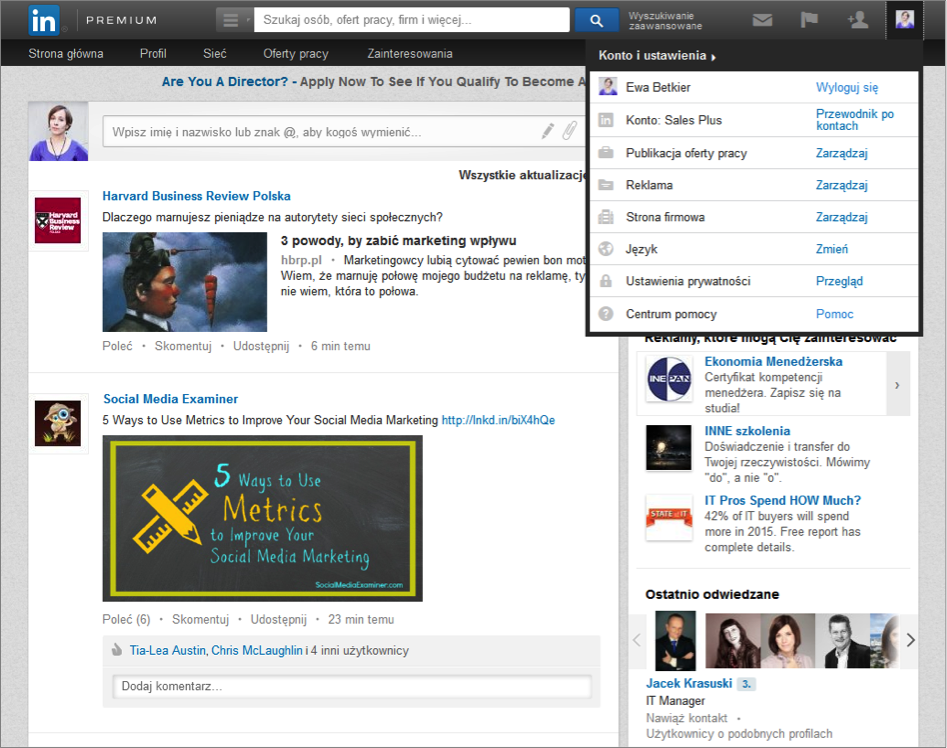Click the profile photo beside the update box
This screenshot has width=947, height=748.
[59, 131]
